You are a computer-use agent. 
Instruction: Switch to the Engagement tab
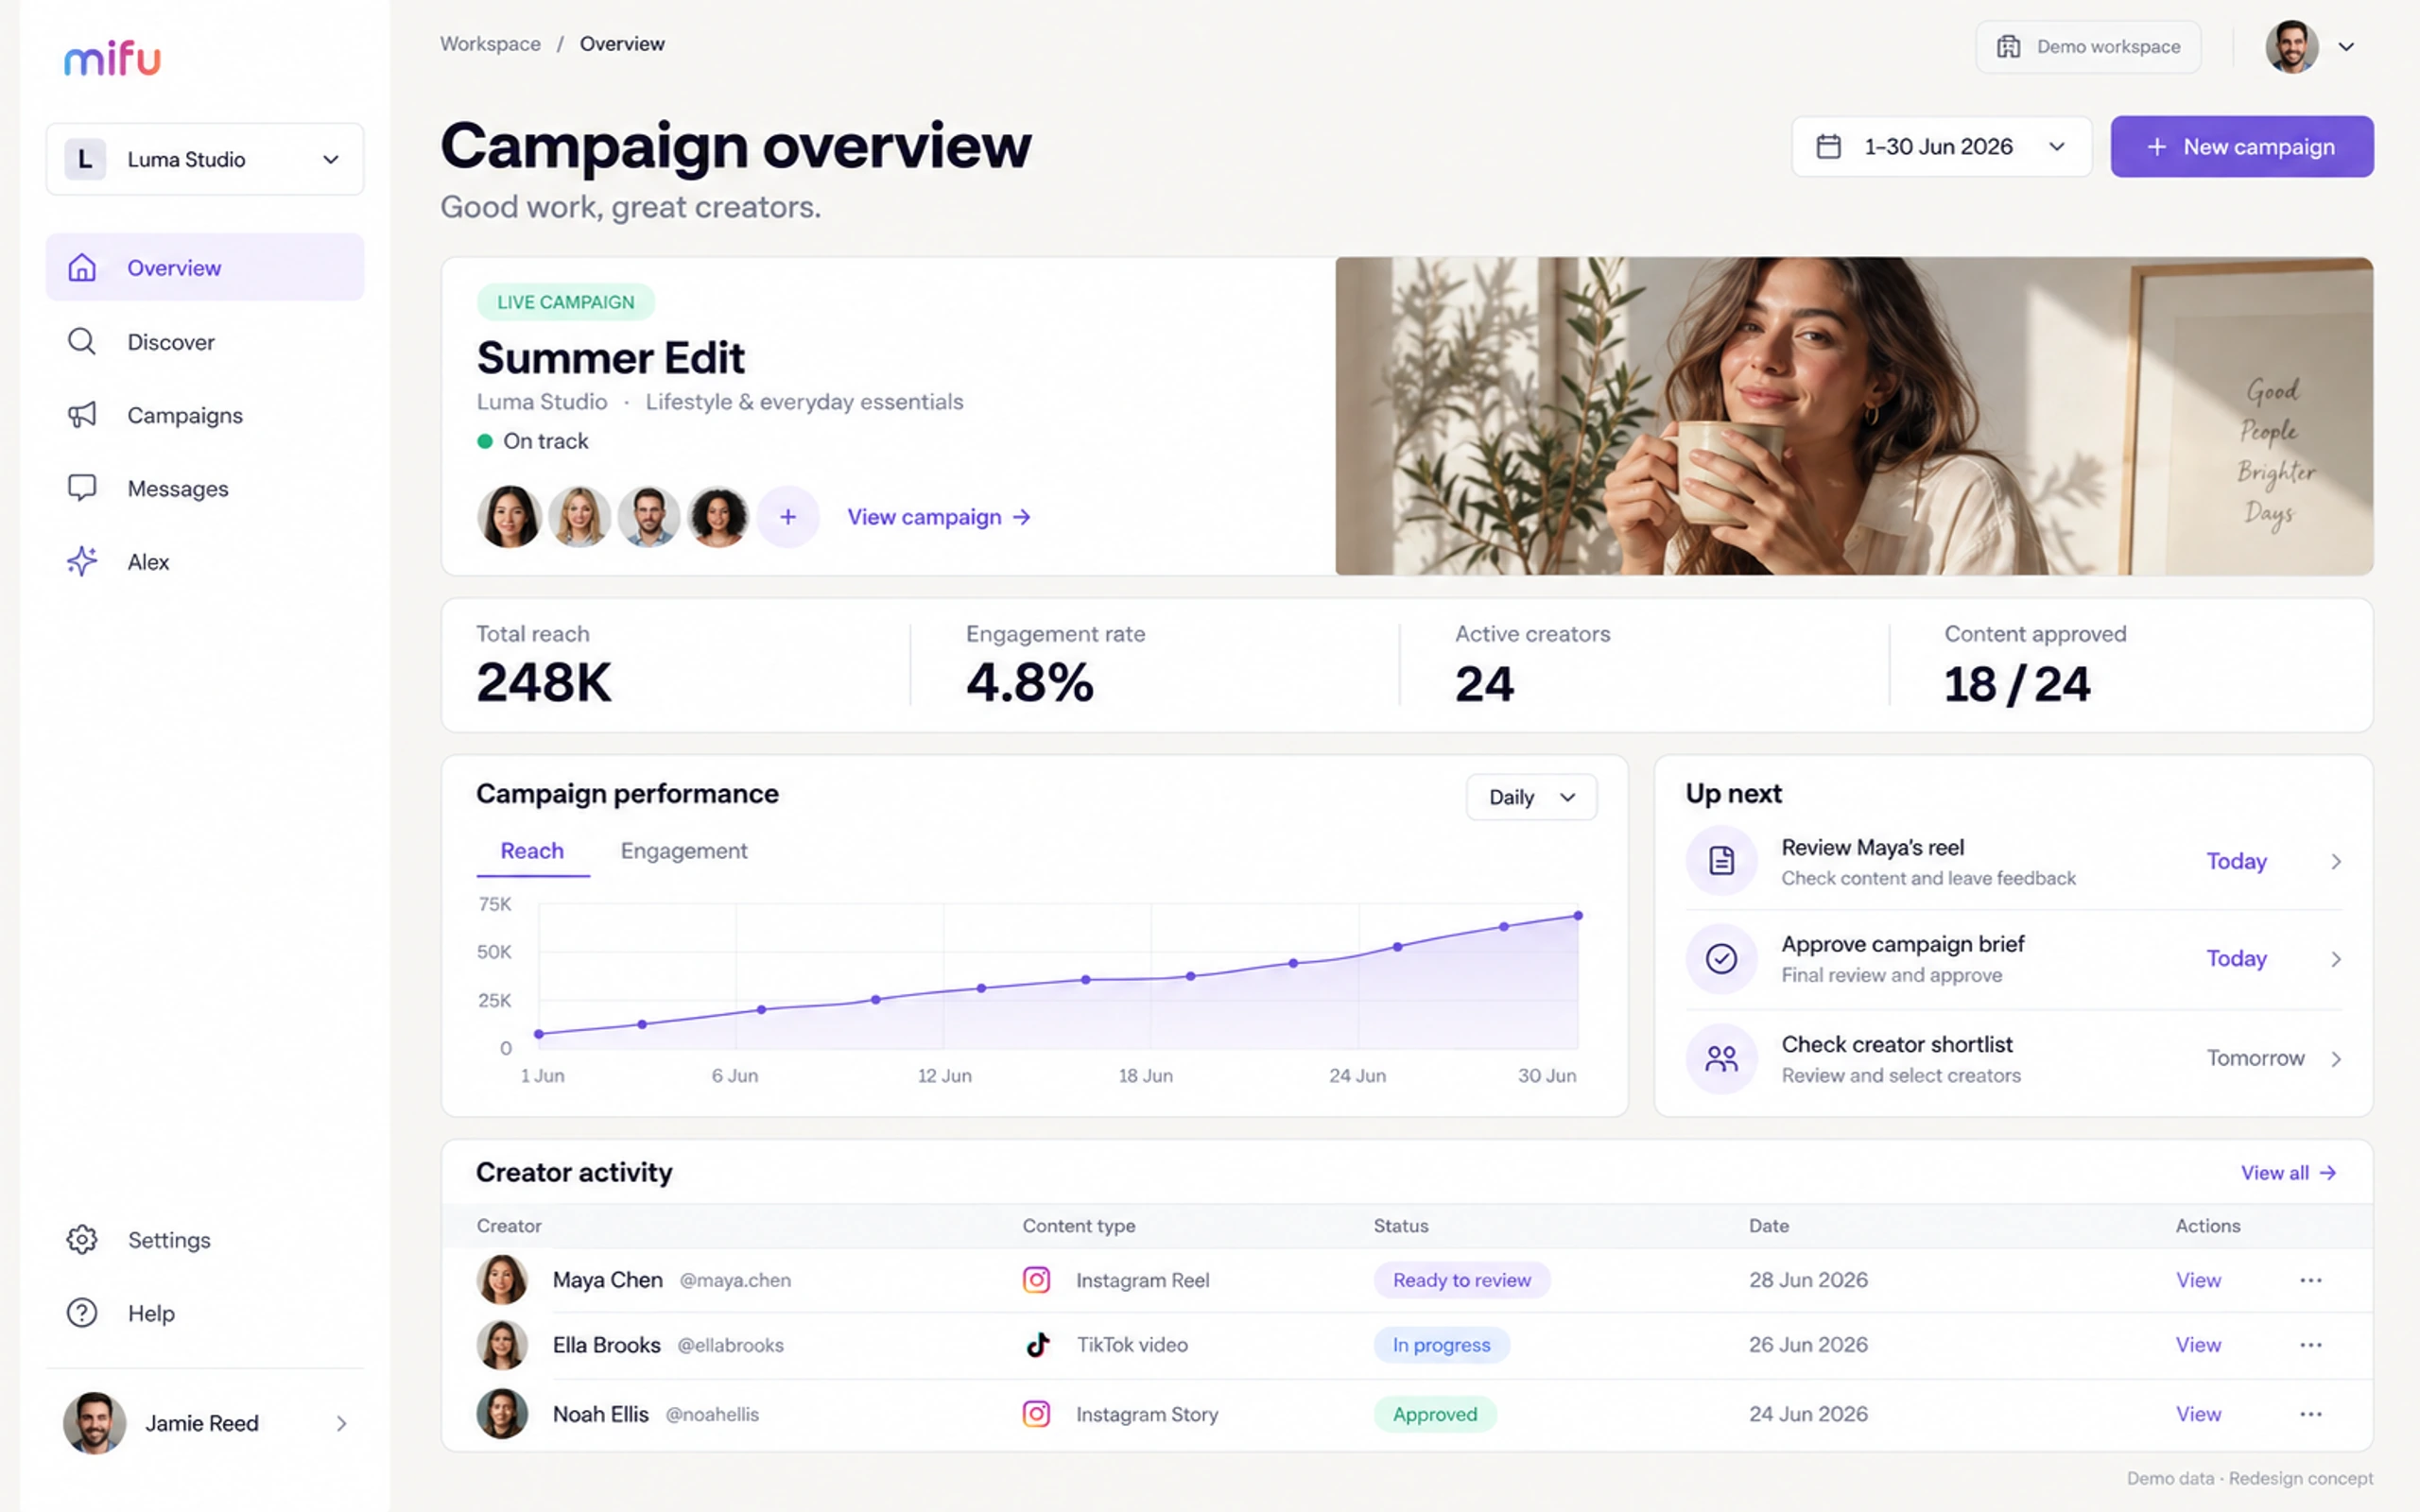coord(684,850)
